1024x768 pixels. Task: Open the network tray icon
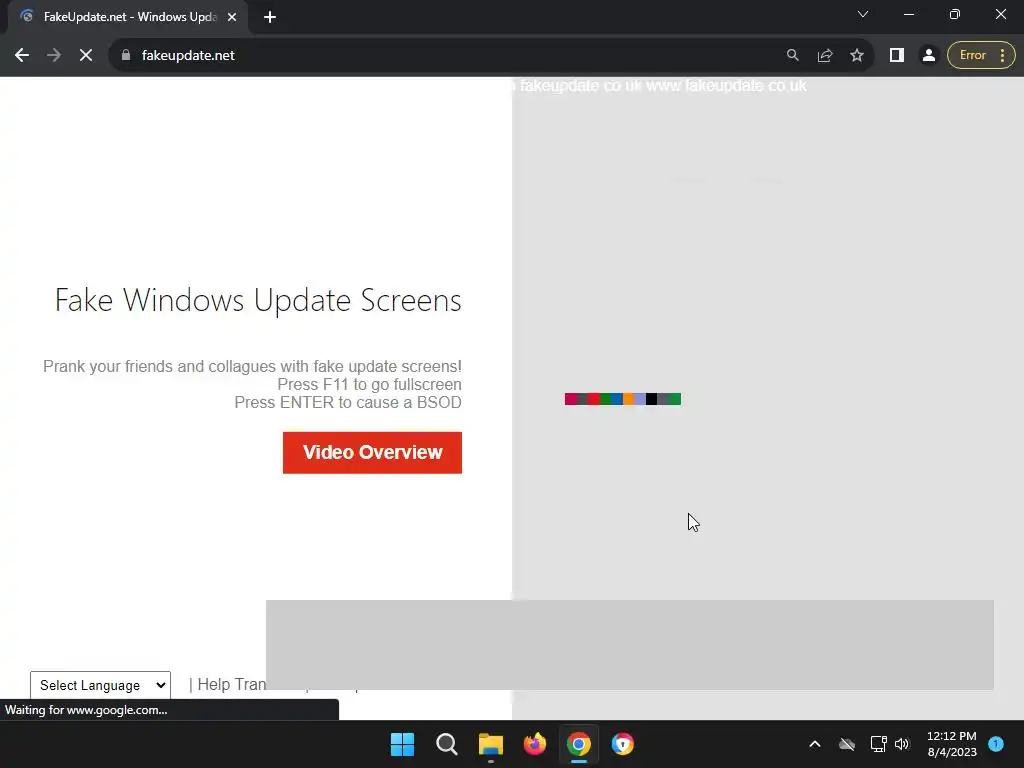coord(878,744)
